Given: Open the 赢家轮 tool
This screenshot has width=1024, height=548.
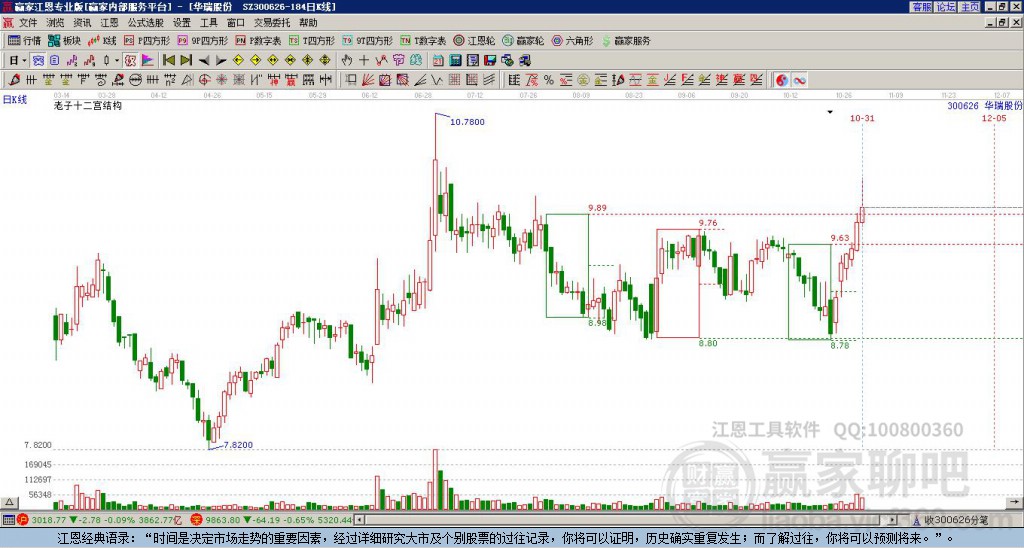Looking at the screenshot, I should pyautogui.click(x=523, y=40).
